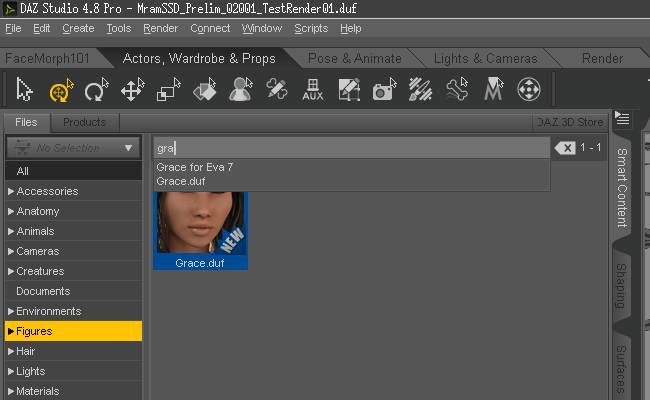Open the Help menu
The height and width of the screenshot is (400, 650).
pyautogui.click(x=351, y=28)
